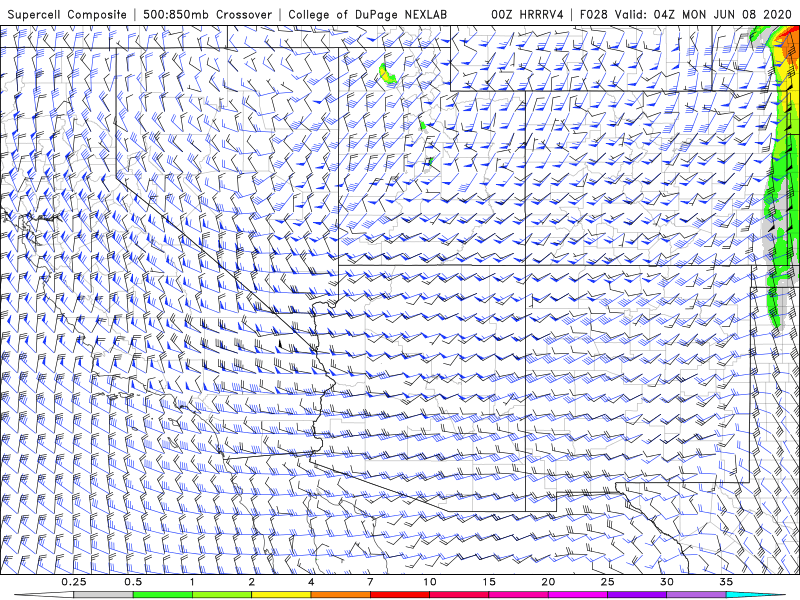Select the legend value 2
This screenshot has height=600, width=800.
252,582
